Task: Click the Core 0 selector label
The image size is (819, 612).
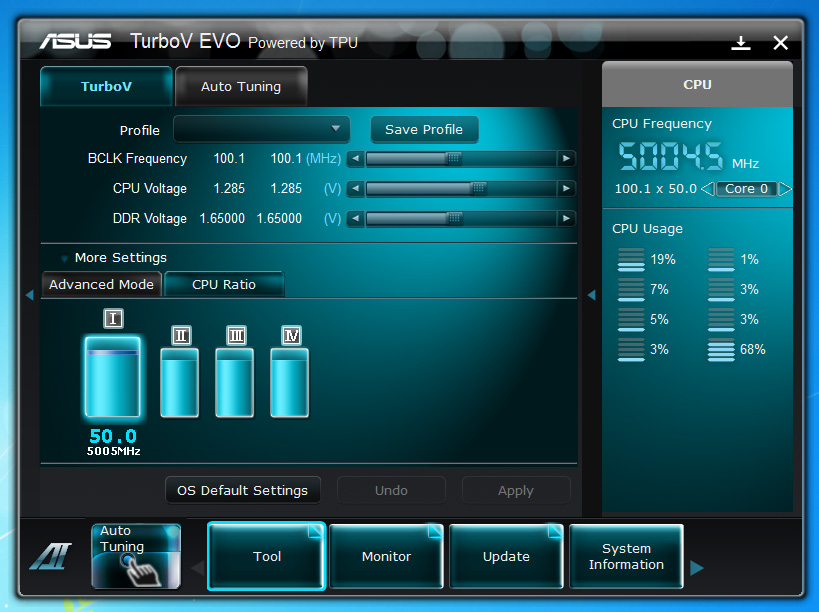Action: (746, 189)
